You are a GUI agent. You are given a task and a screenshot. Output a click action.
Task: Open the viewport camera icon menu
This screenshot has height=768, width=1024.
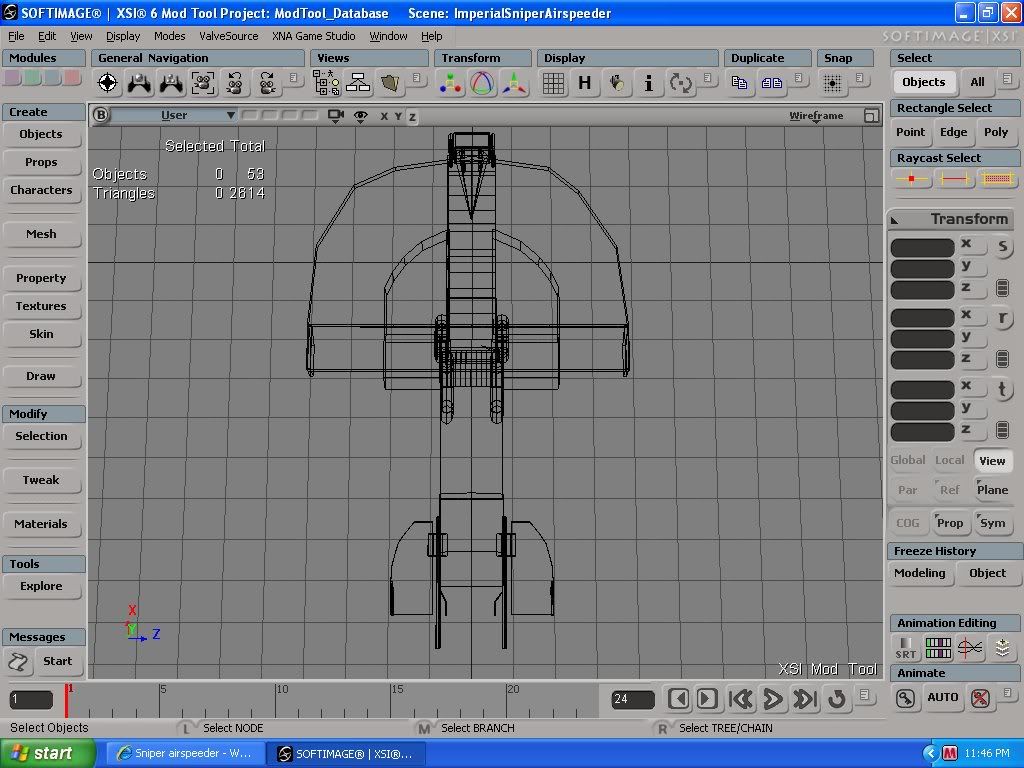pyautogui.click(x=336, y=116)
